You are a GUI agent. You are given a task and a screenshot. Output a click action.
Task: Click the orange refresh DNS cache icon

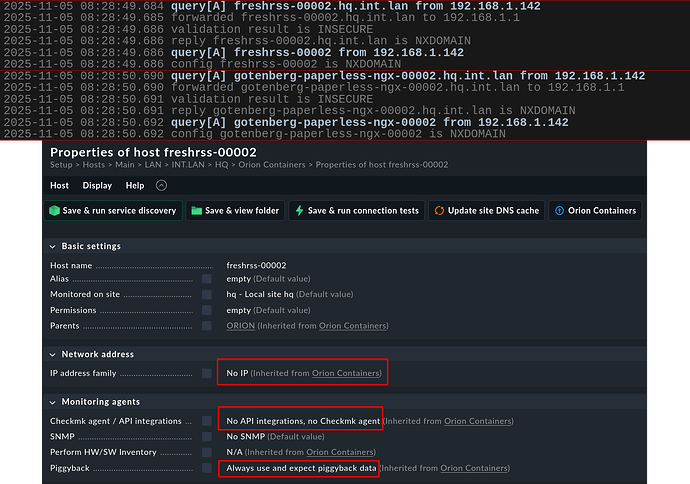439,211
